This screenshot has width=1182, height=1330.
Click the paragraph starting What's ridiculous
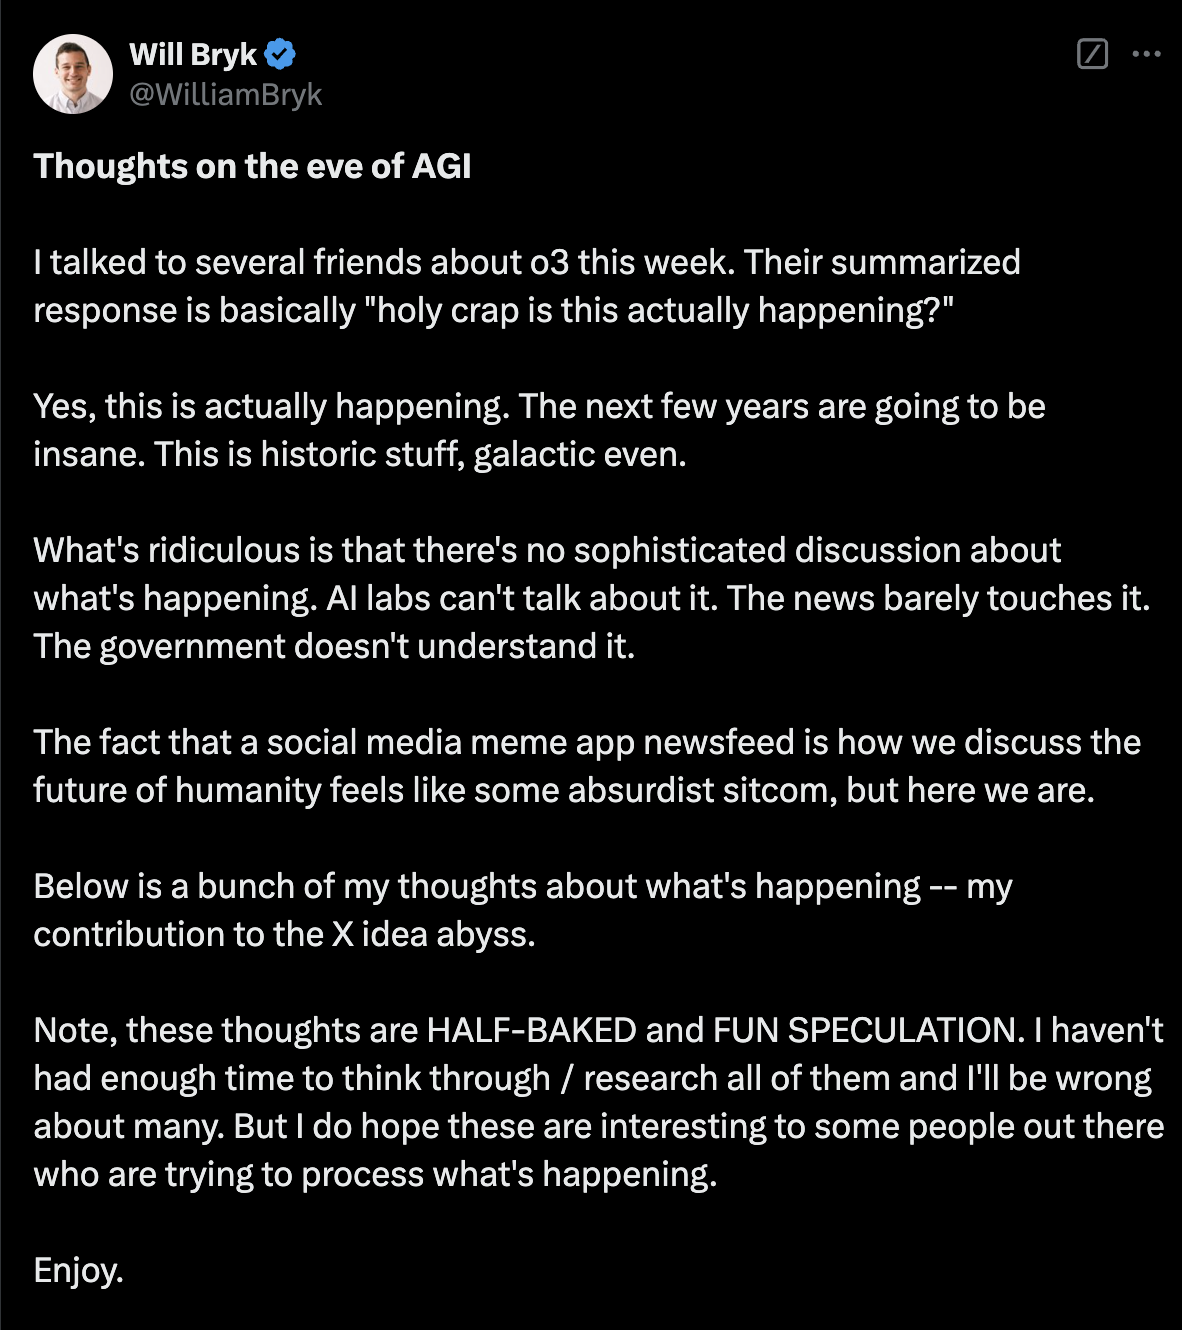point(592,598)
